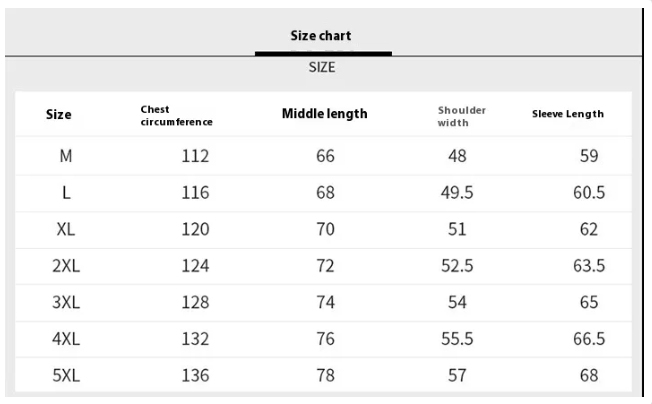Click the Sleeve Length column header
The width and height of the screenshot is (652, 404).
(567, 115)
